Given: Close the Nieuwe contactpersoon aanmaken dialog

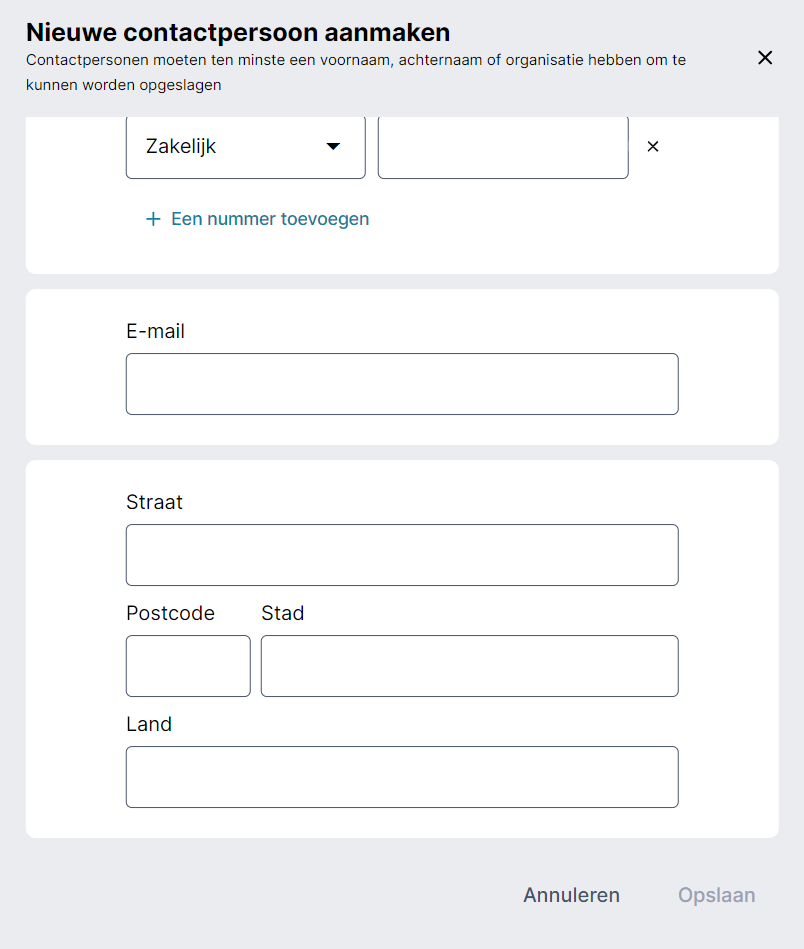Looking at the screenshot, I should pos(765,58).
